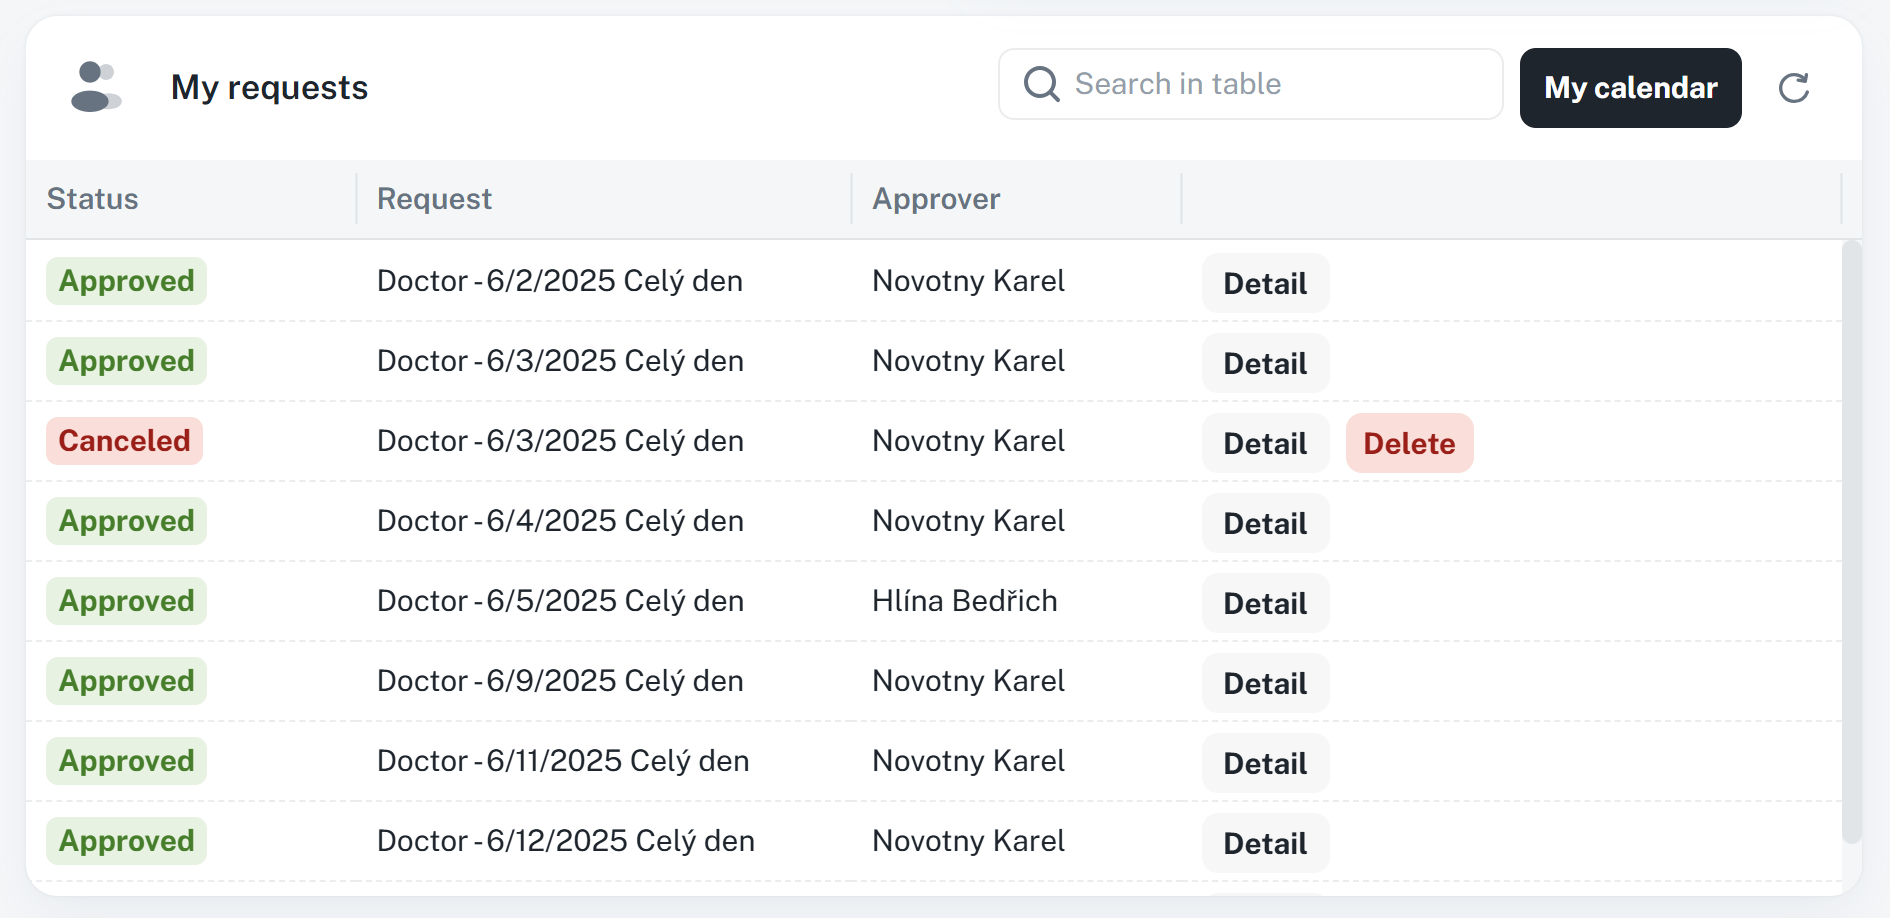This screenshot has width=1890, height=918.
Task: Sort by the Request column header
Action: point(434,199)
